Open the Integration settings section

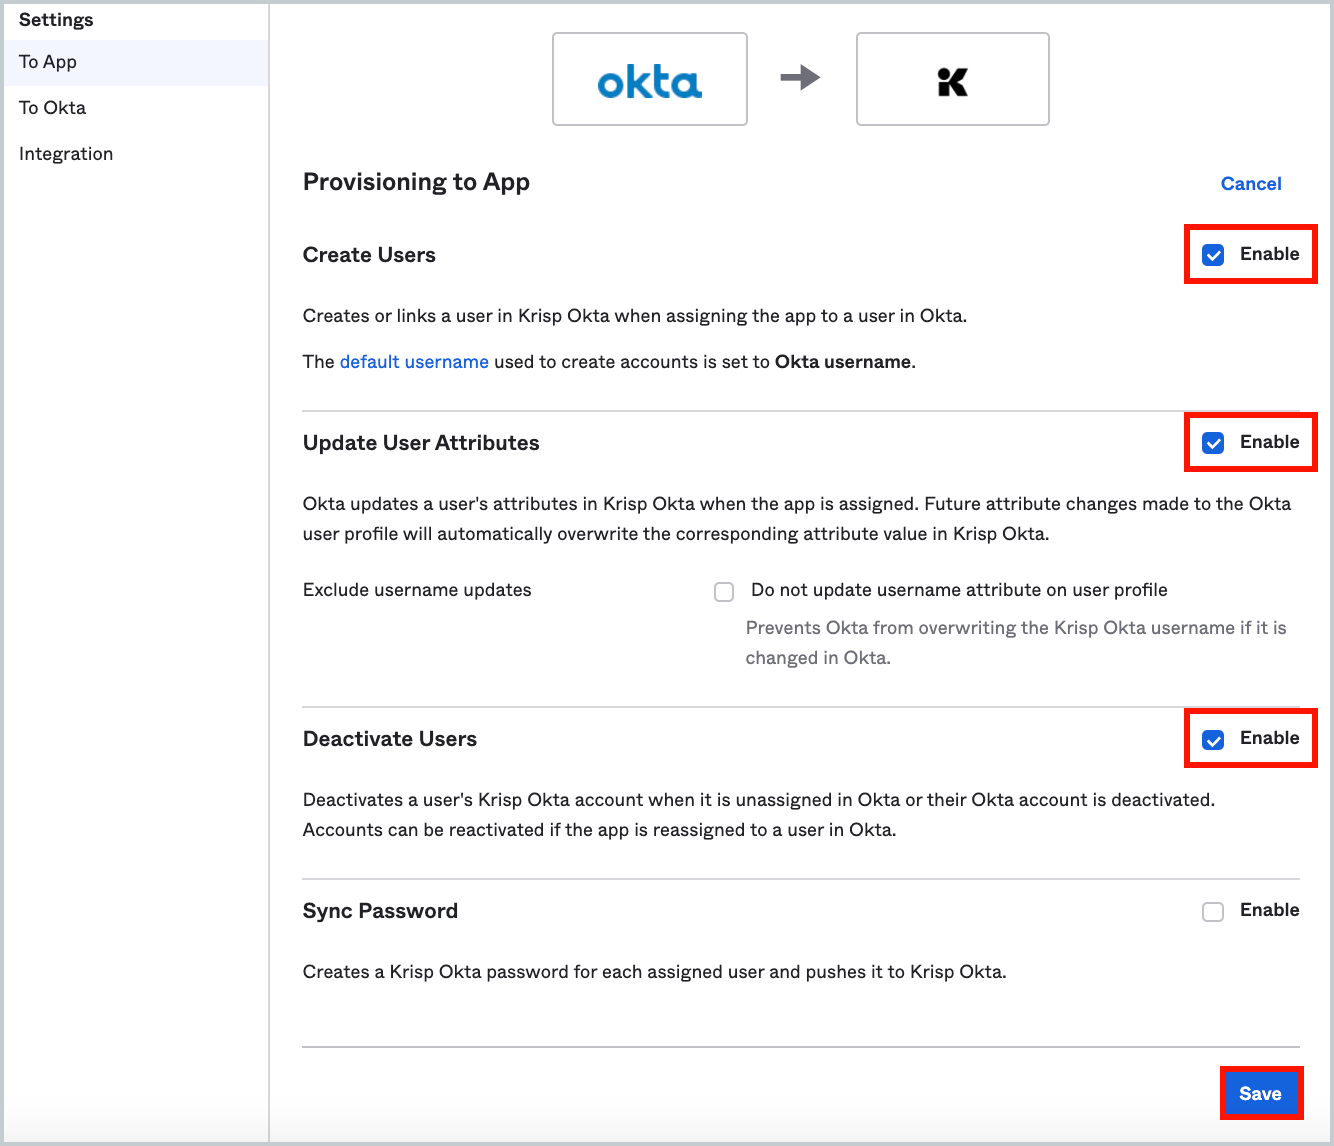point(65,153)
